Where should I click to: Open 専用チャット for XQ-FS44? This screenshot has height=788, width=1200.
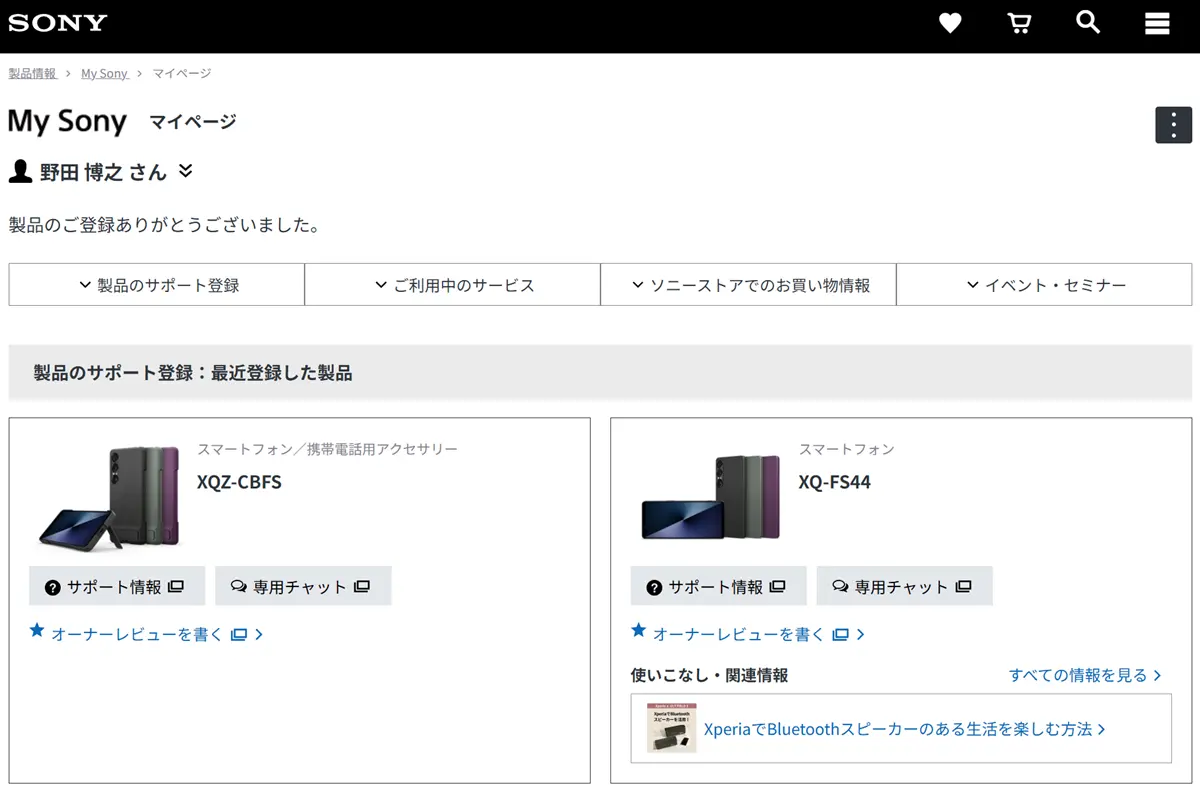[904, 586]
